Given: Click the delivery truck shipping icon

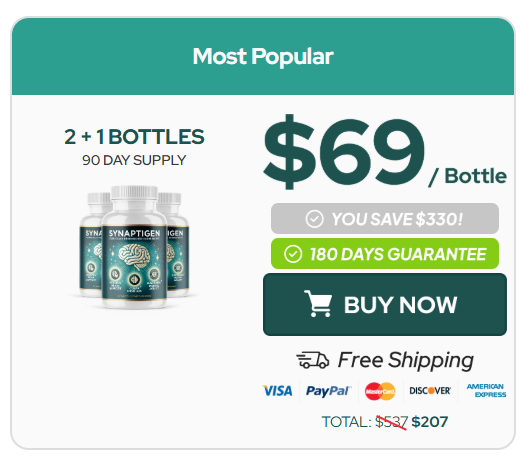Looking at the screenshot, I should coord(312,360).
